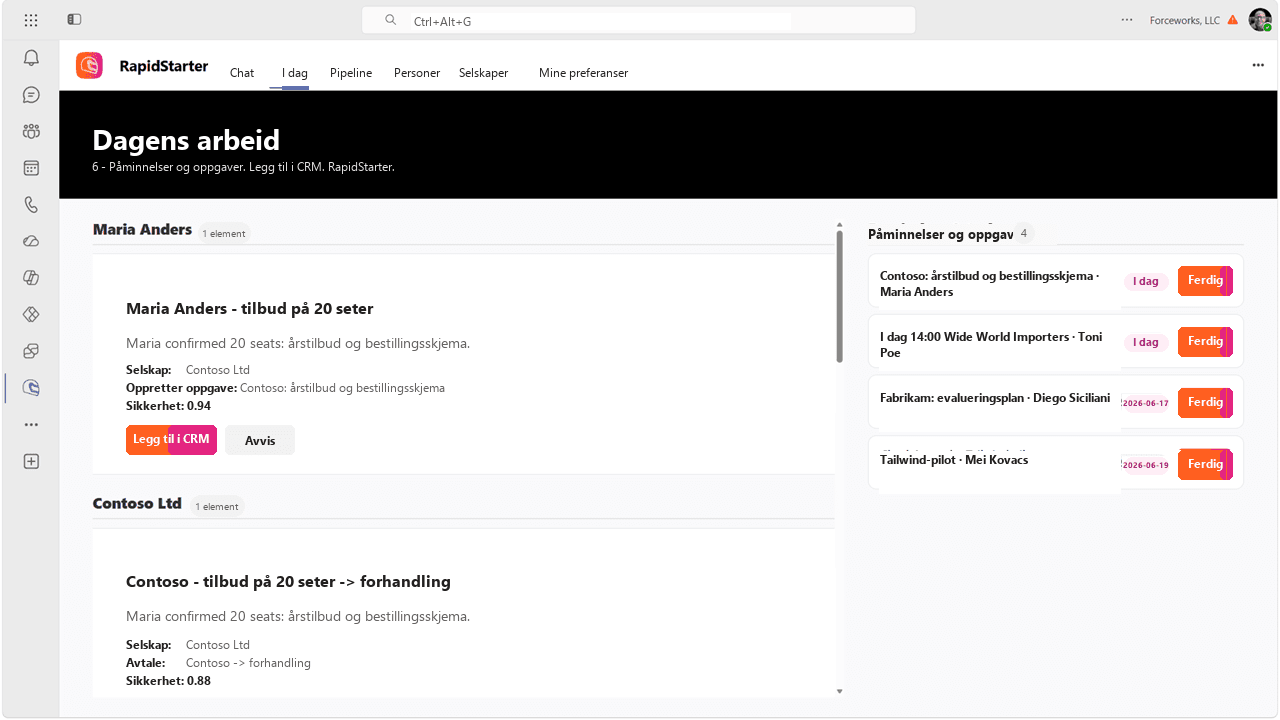Click the 2026-06-17 date badge
Viewport: 1280px width, 720px height.
point(1146,404)
